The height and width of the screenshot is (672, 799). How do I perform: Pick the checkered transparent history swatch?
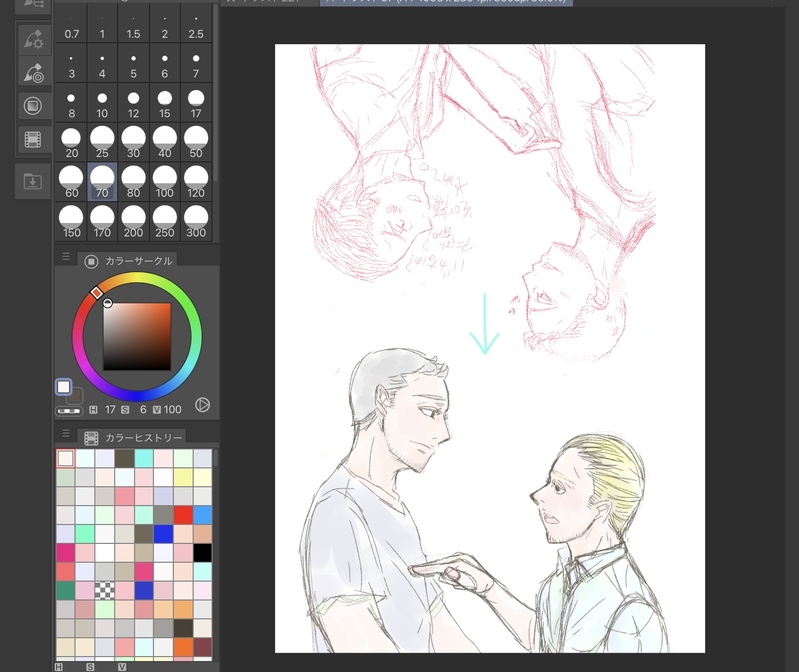click(104, 590)
